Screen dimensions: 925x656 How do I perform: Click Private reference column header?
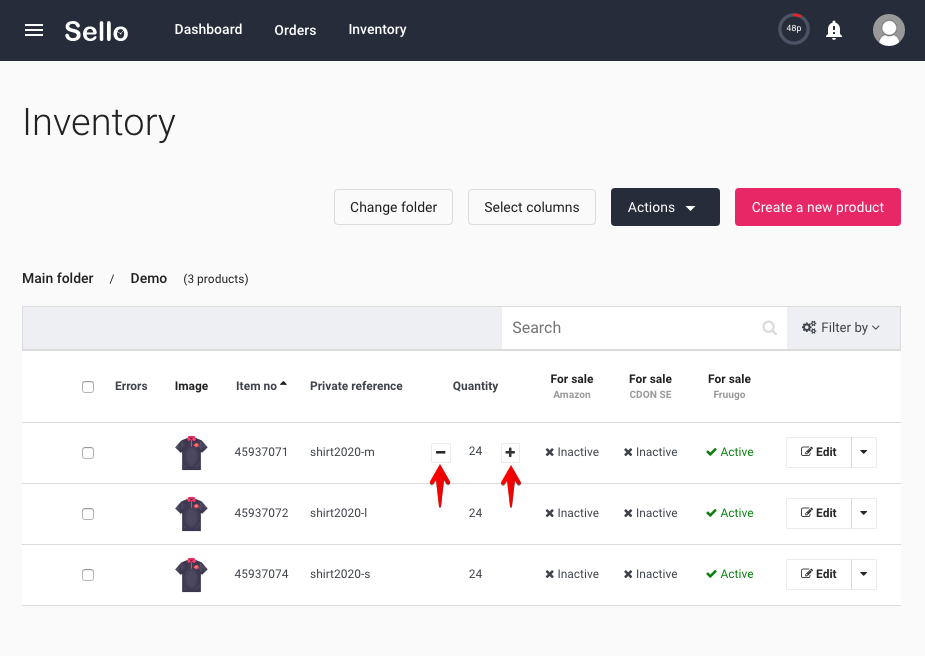tap(356, 386)
